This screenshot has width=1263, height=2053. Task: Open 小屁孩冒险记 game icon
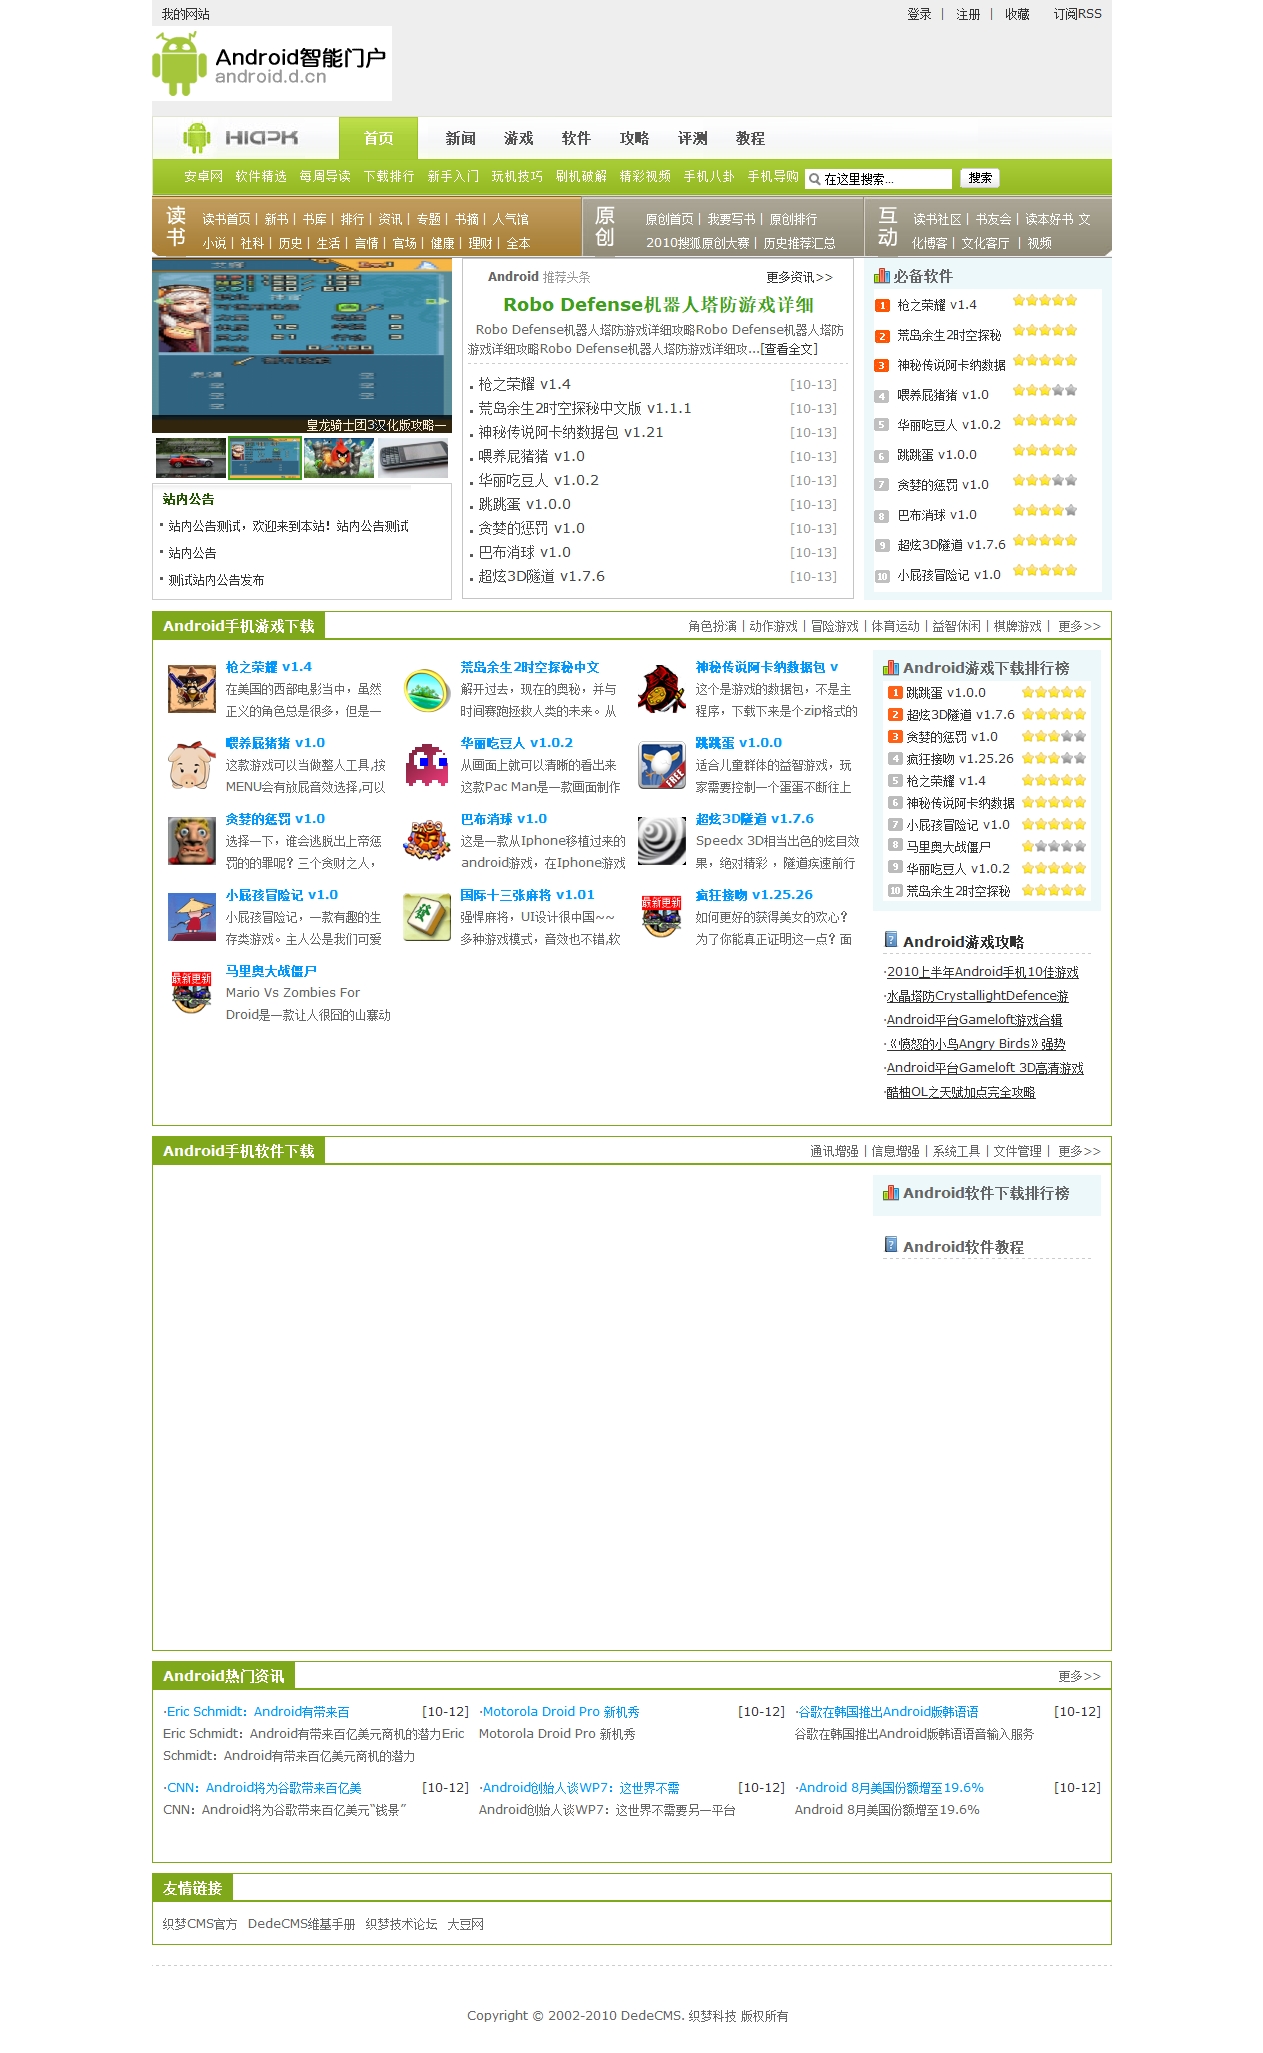pyautogui.click(x=192, y=917)
